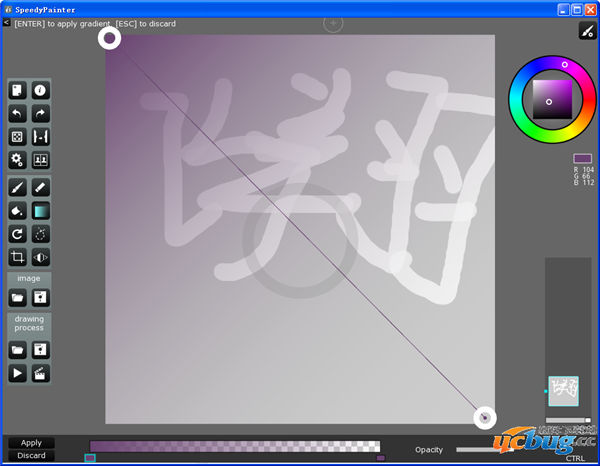Collapse panel with top-left arrow
The width and height of the screenshot is (600, 466).
(7, 22)
